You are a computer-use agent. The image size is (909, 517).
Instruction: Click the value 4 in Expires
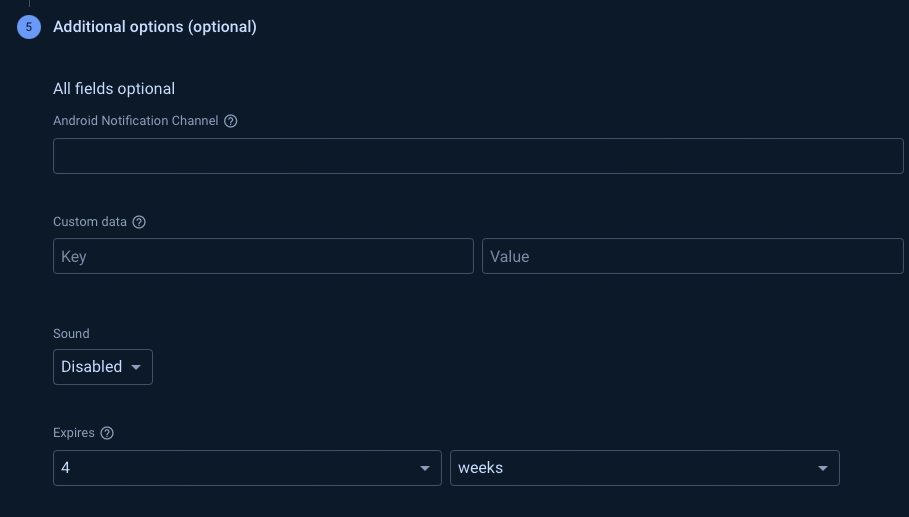point(66,468)
